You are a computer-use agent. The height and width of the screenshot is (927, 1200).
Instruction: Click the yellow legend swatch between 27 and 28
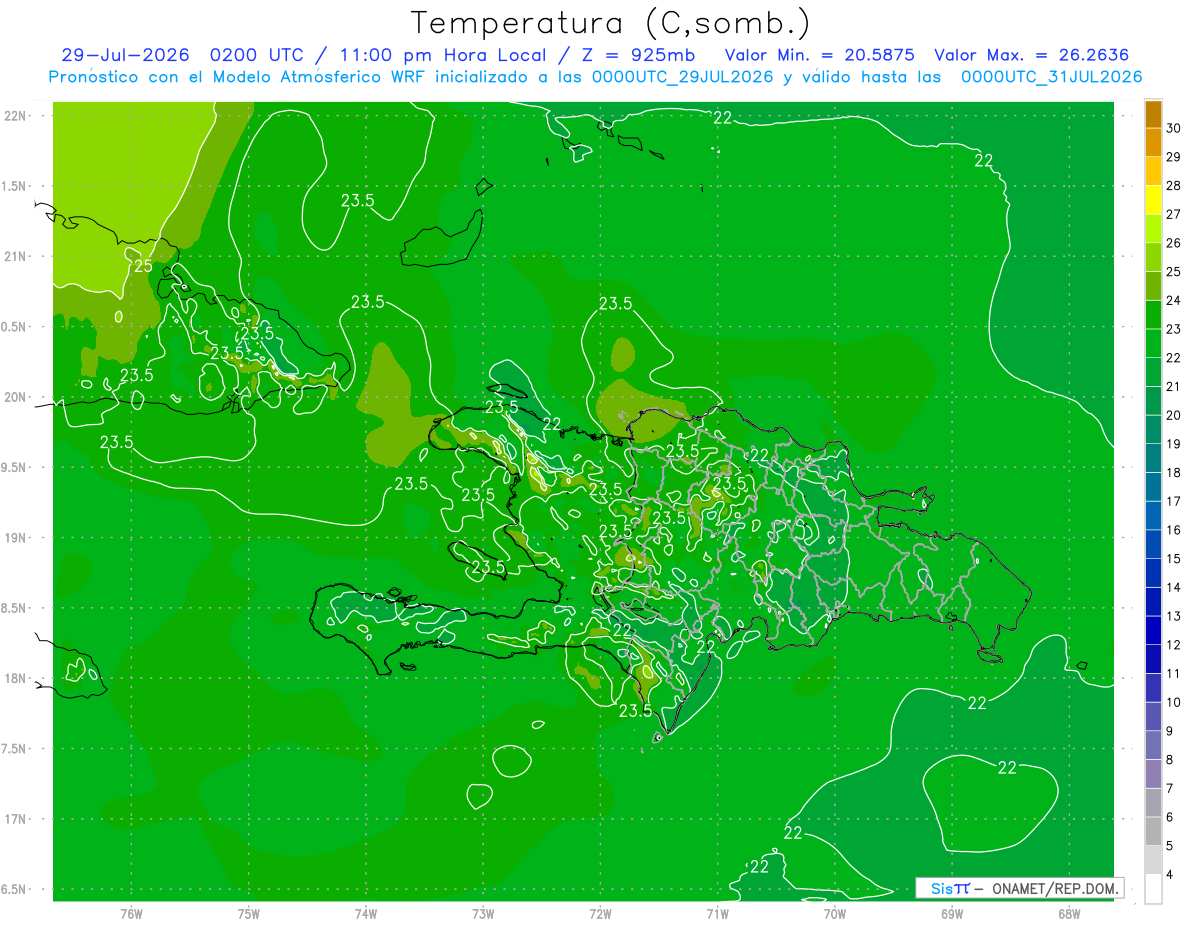1153,200
